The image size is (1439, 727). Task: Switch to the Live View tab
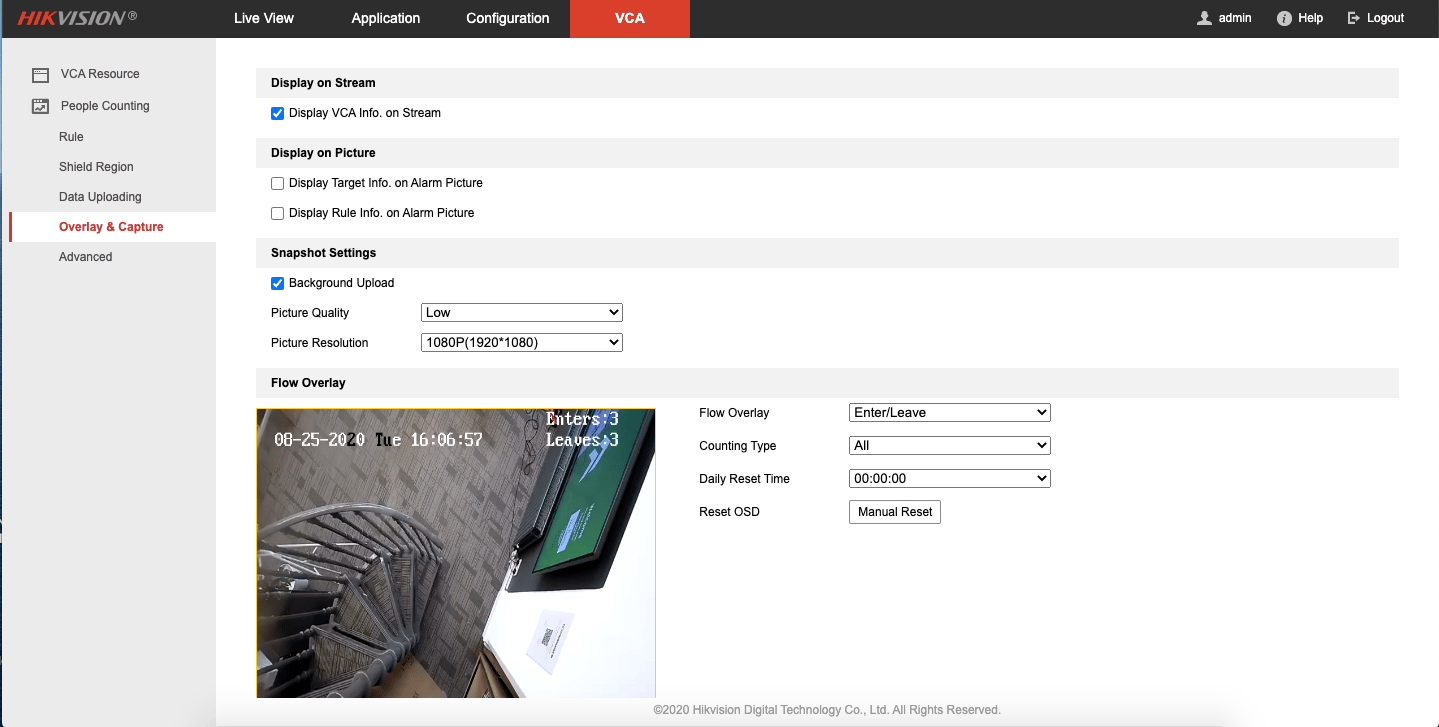264,18
